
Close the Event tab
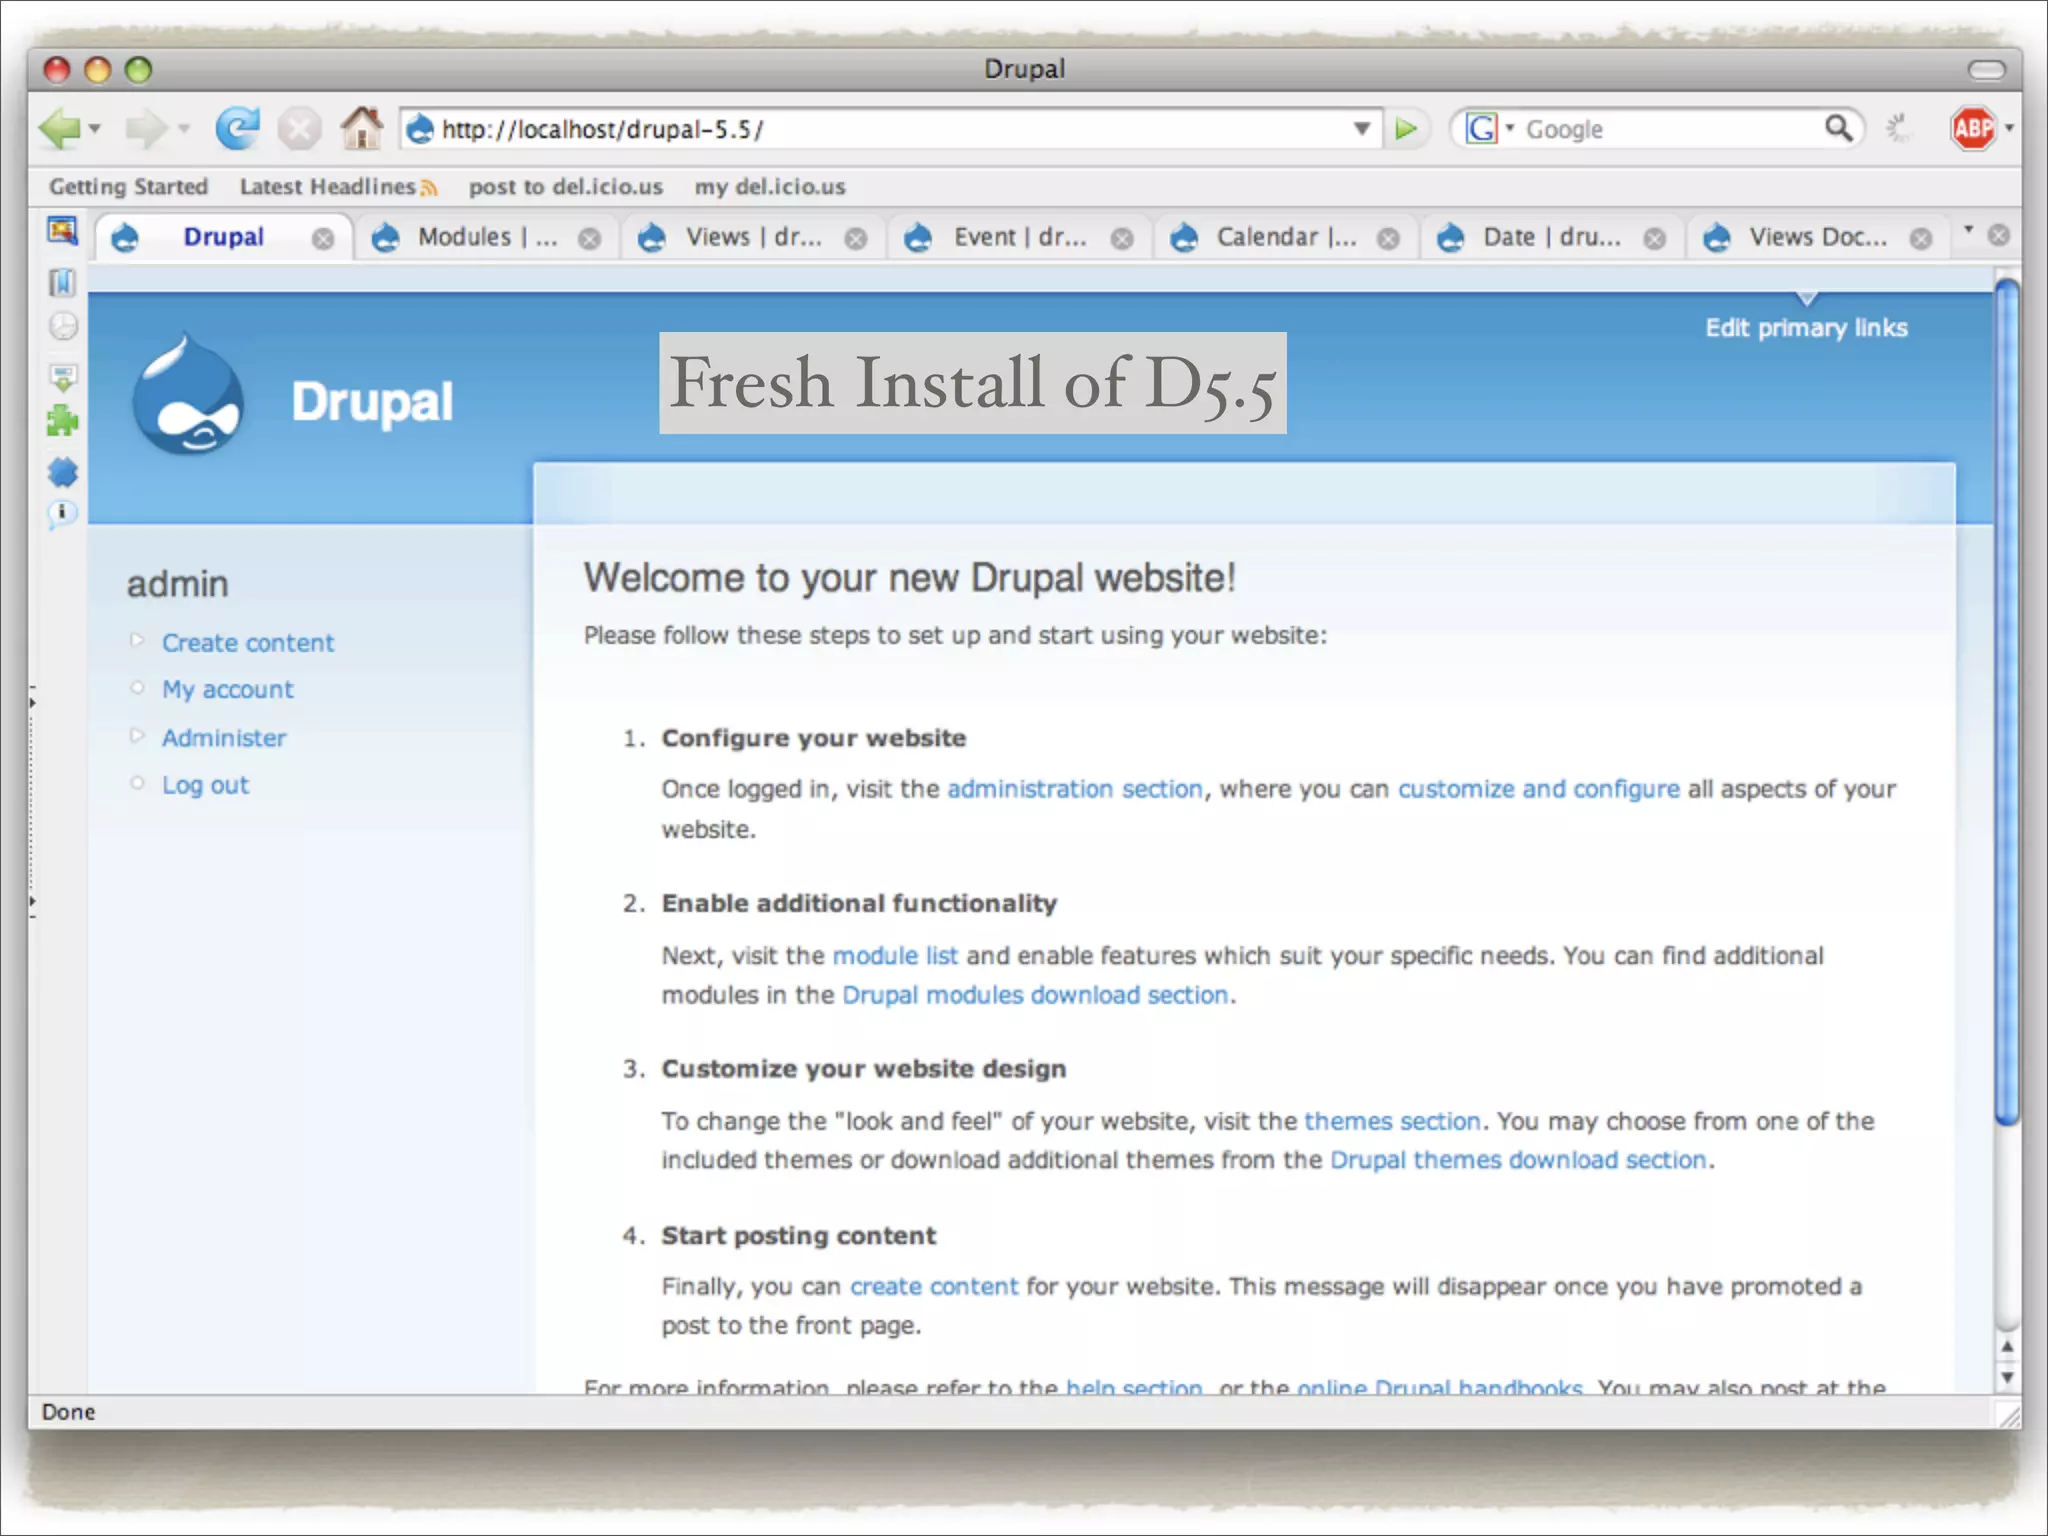click(x=1123, y=239)
